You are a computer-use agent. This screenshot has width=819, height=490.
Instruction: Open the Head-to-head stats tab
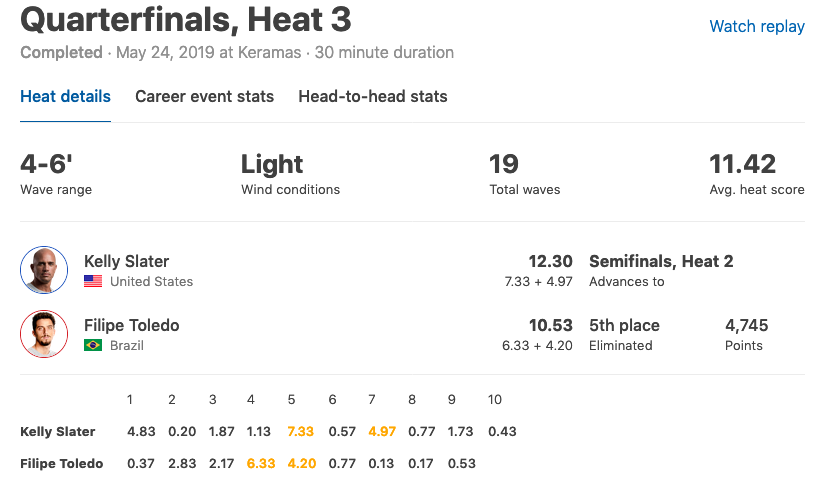point(373,97)
